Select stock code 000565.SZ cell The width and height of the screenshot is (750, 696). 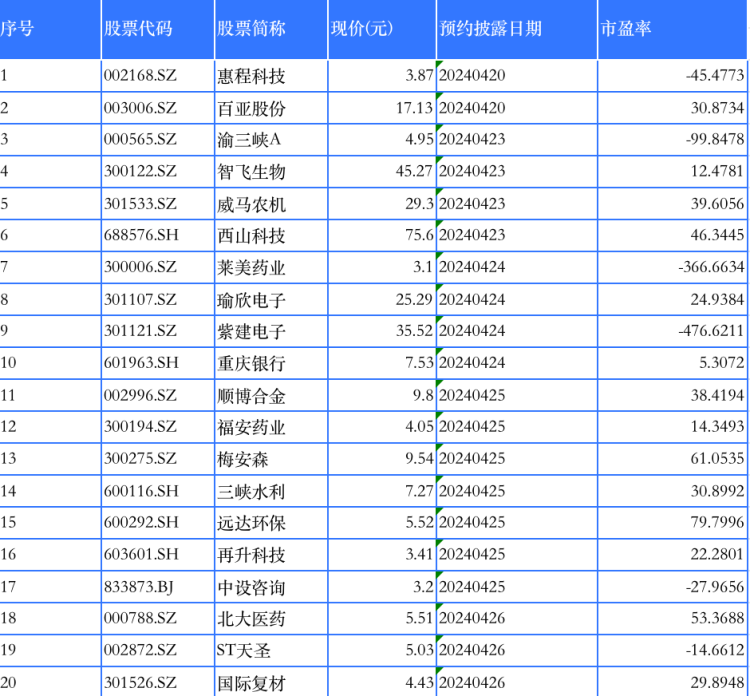tap(158, 140)
